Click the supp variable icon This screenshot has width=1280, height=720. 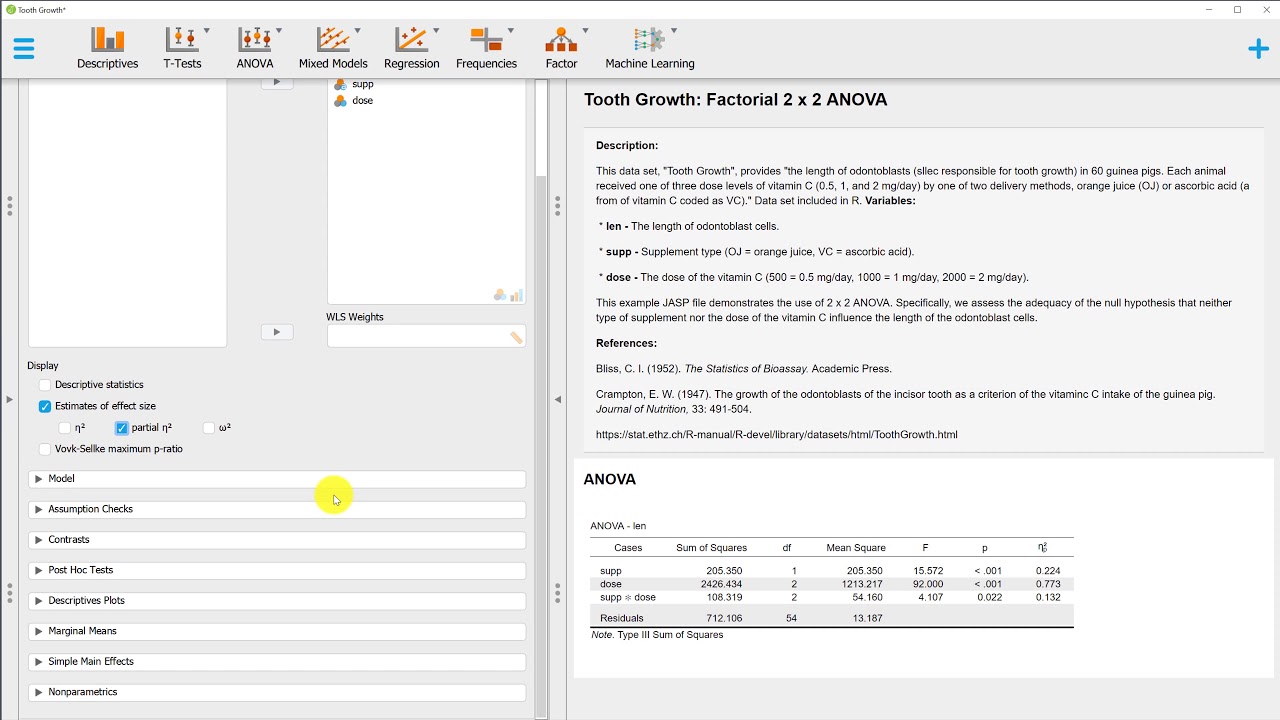tap(340, 85)
